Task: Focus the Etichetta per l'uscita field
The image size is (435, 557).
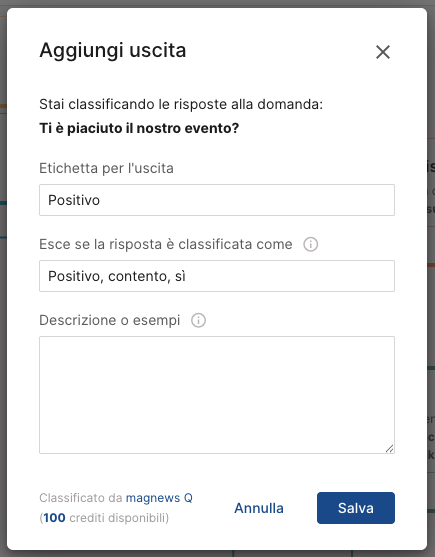Action: pyautogui.click(x=217, y=200)
